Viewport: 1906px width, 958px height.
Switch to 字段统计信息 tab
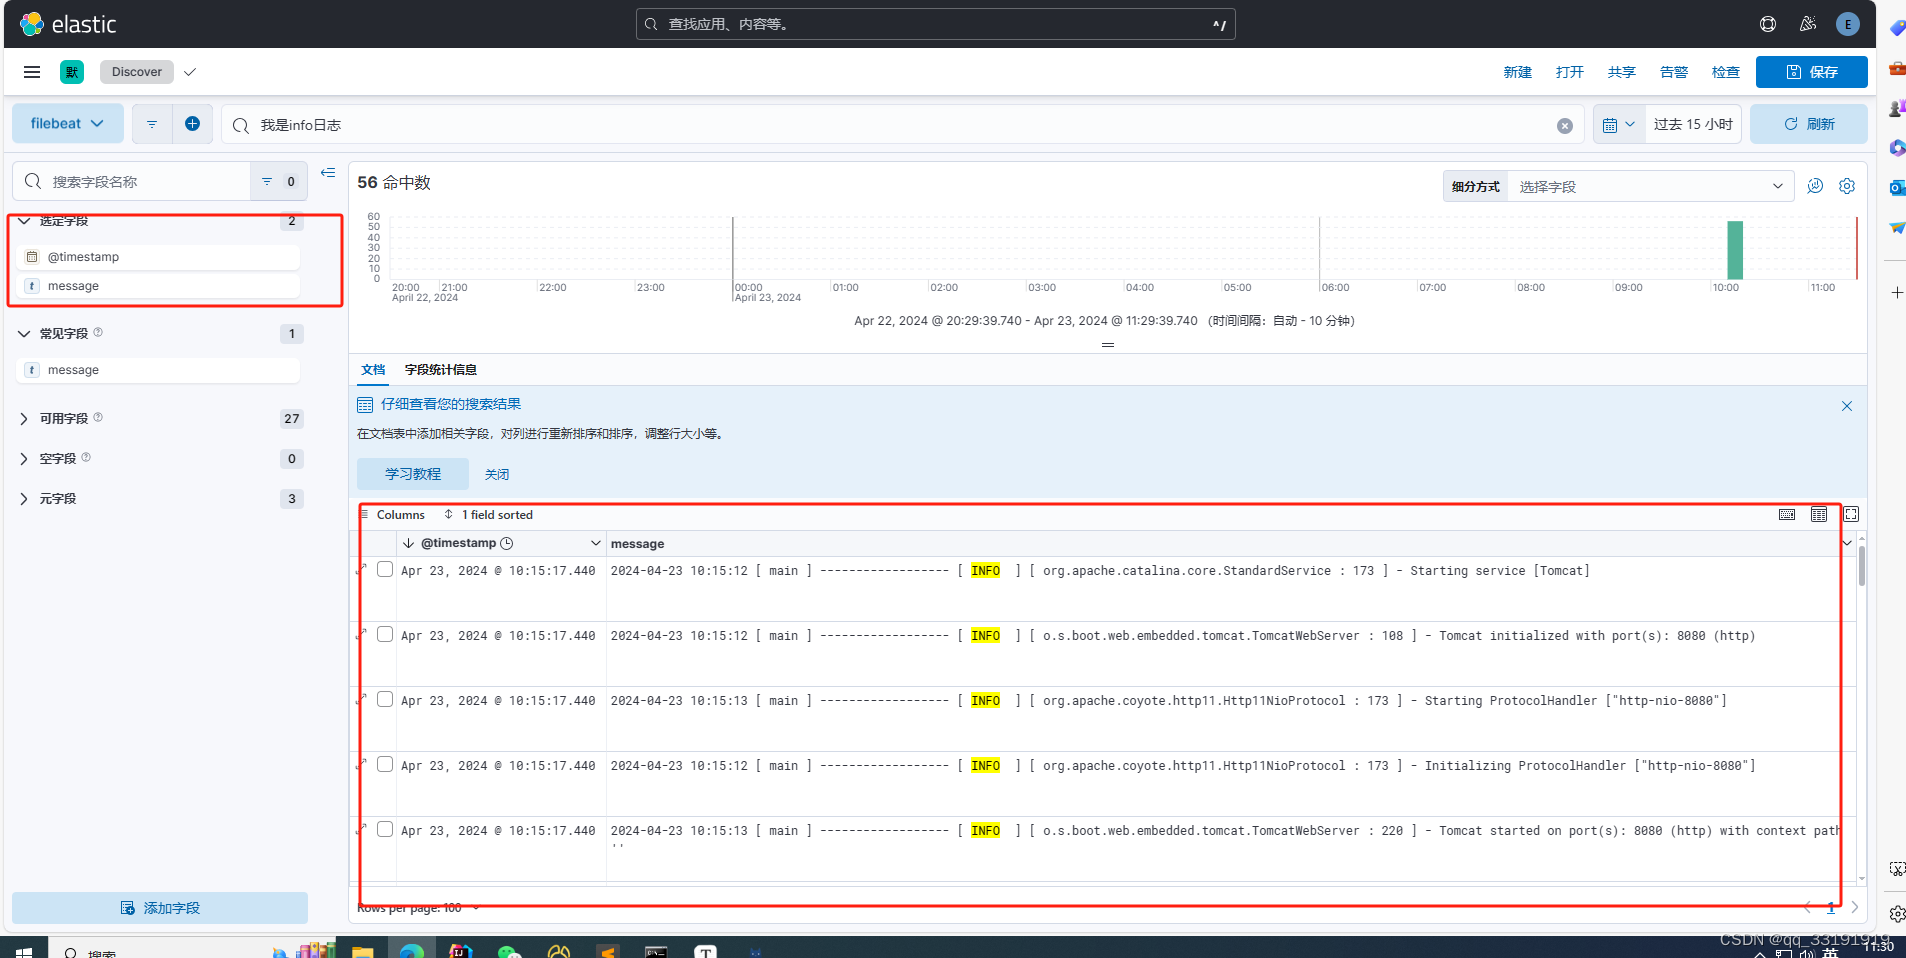coord(441,370)
